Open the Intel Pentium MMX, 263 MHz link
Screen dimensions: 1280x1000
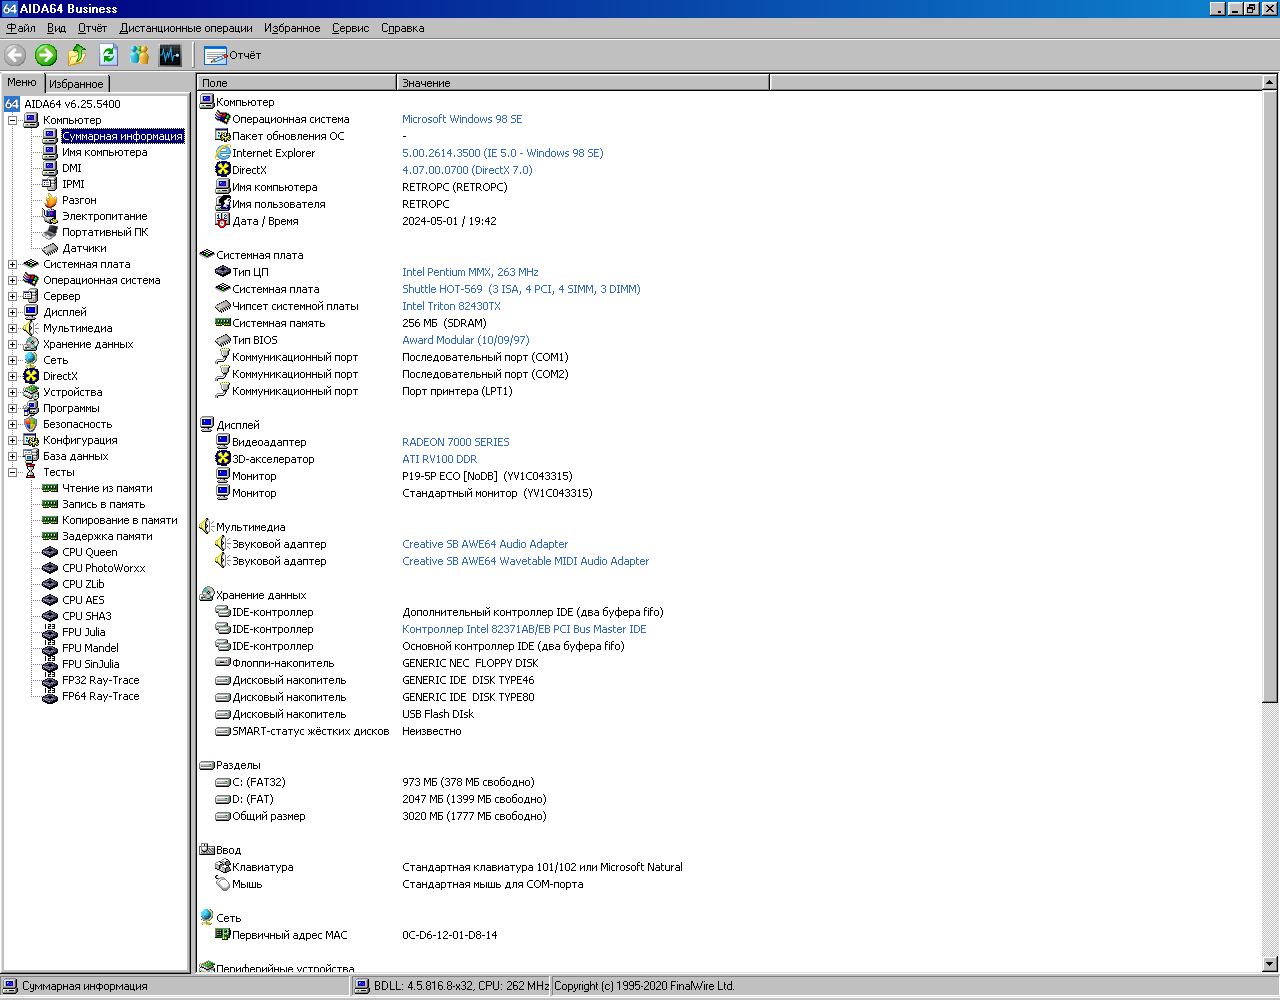tap(470, 272)
